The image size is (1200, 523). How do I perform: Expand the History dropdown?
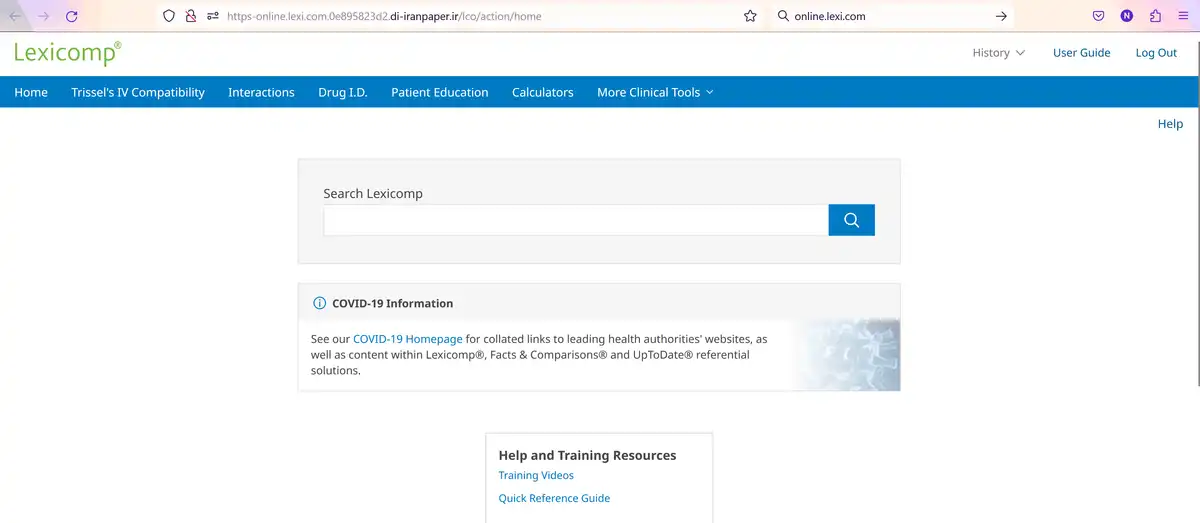pyautogui.click(x=998, y=53)
